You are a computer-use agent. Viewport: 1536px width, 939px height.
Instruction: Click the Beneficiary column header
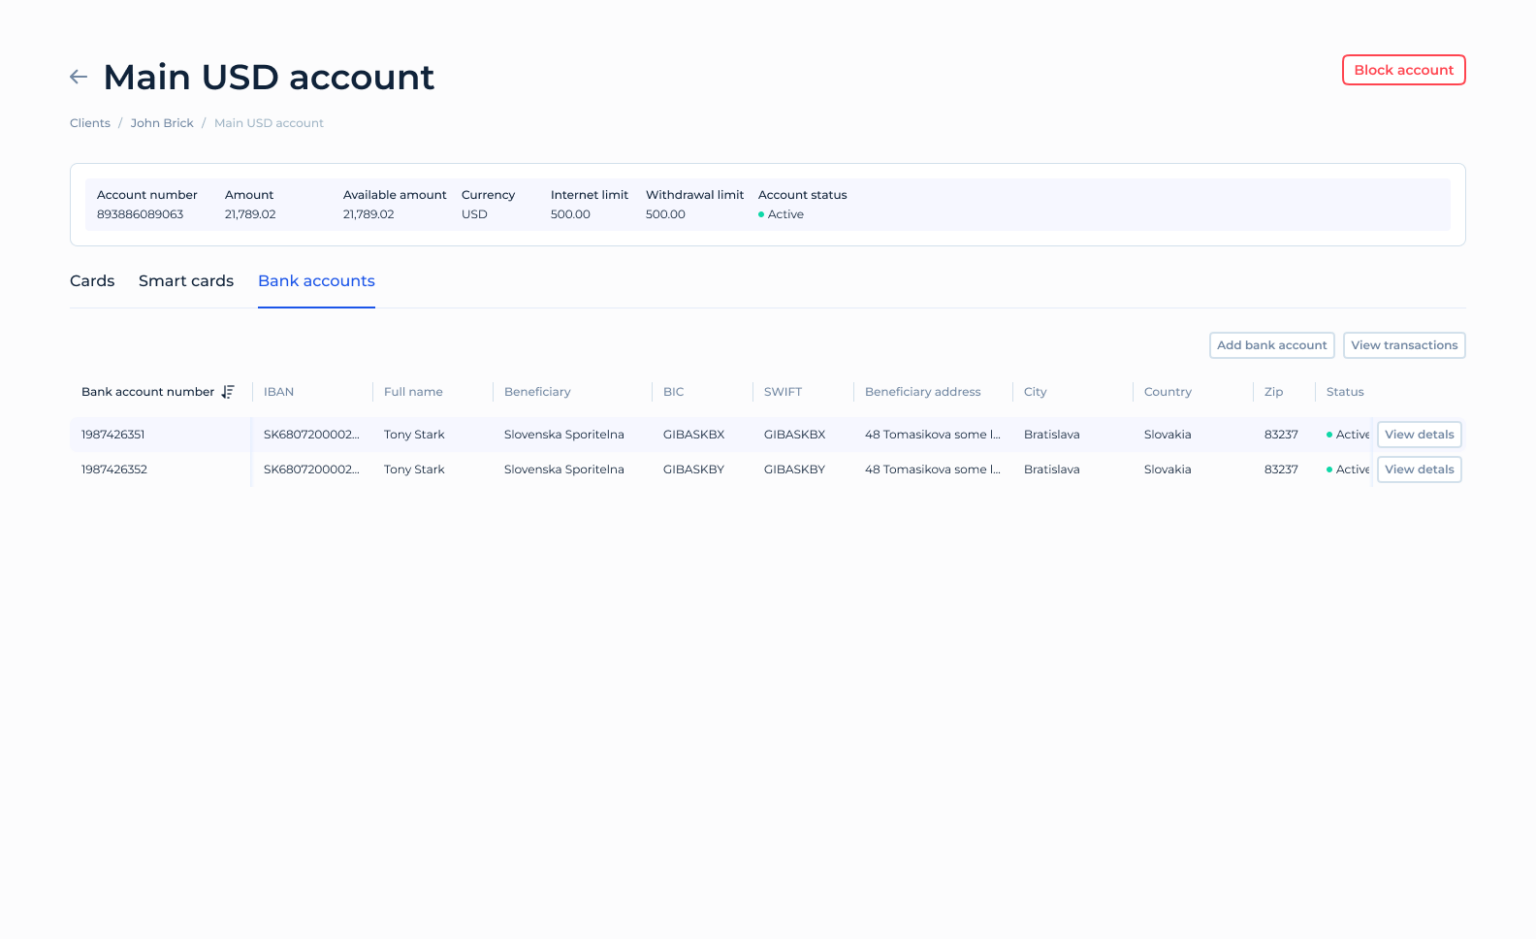tap(537, 391)
